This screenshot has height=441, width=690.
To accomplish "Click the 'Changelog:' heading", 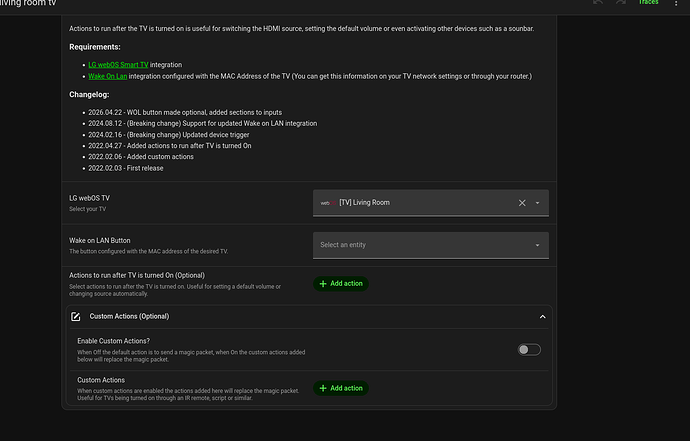I will click(x=89, y=95).
